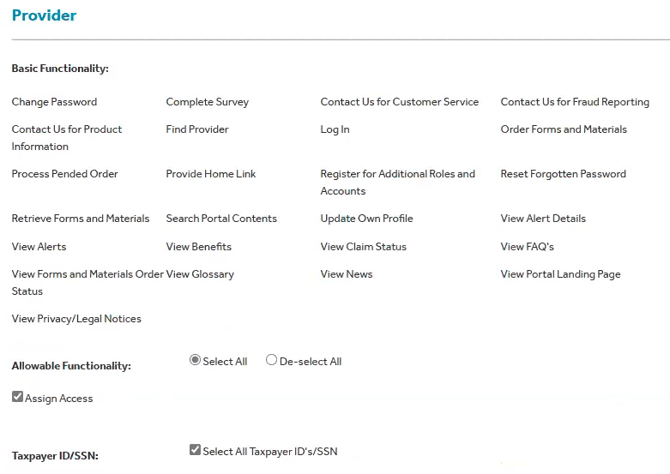Screen dimensions: 670x474
Task: Click View Privacy/Legal Notices
Action: point(76,319)
